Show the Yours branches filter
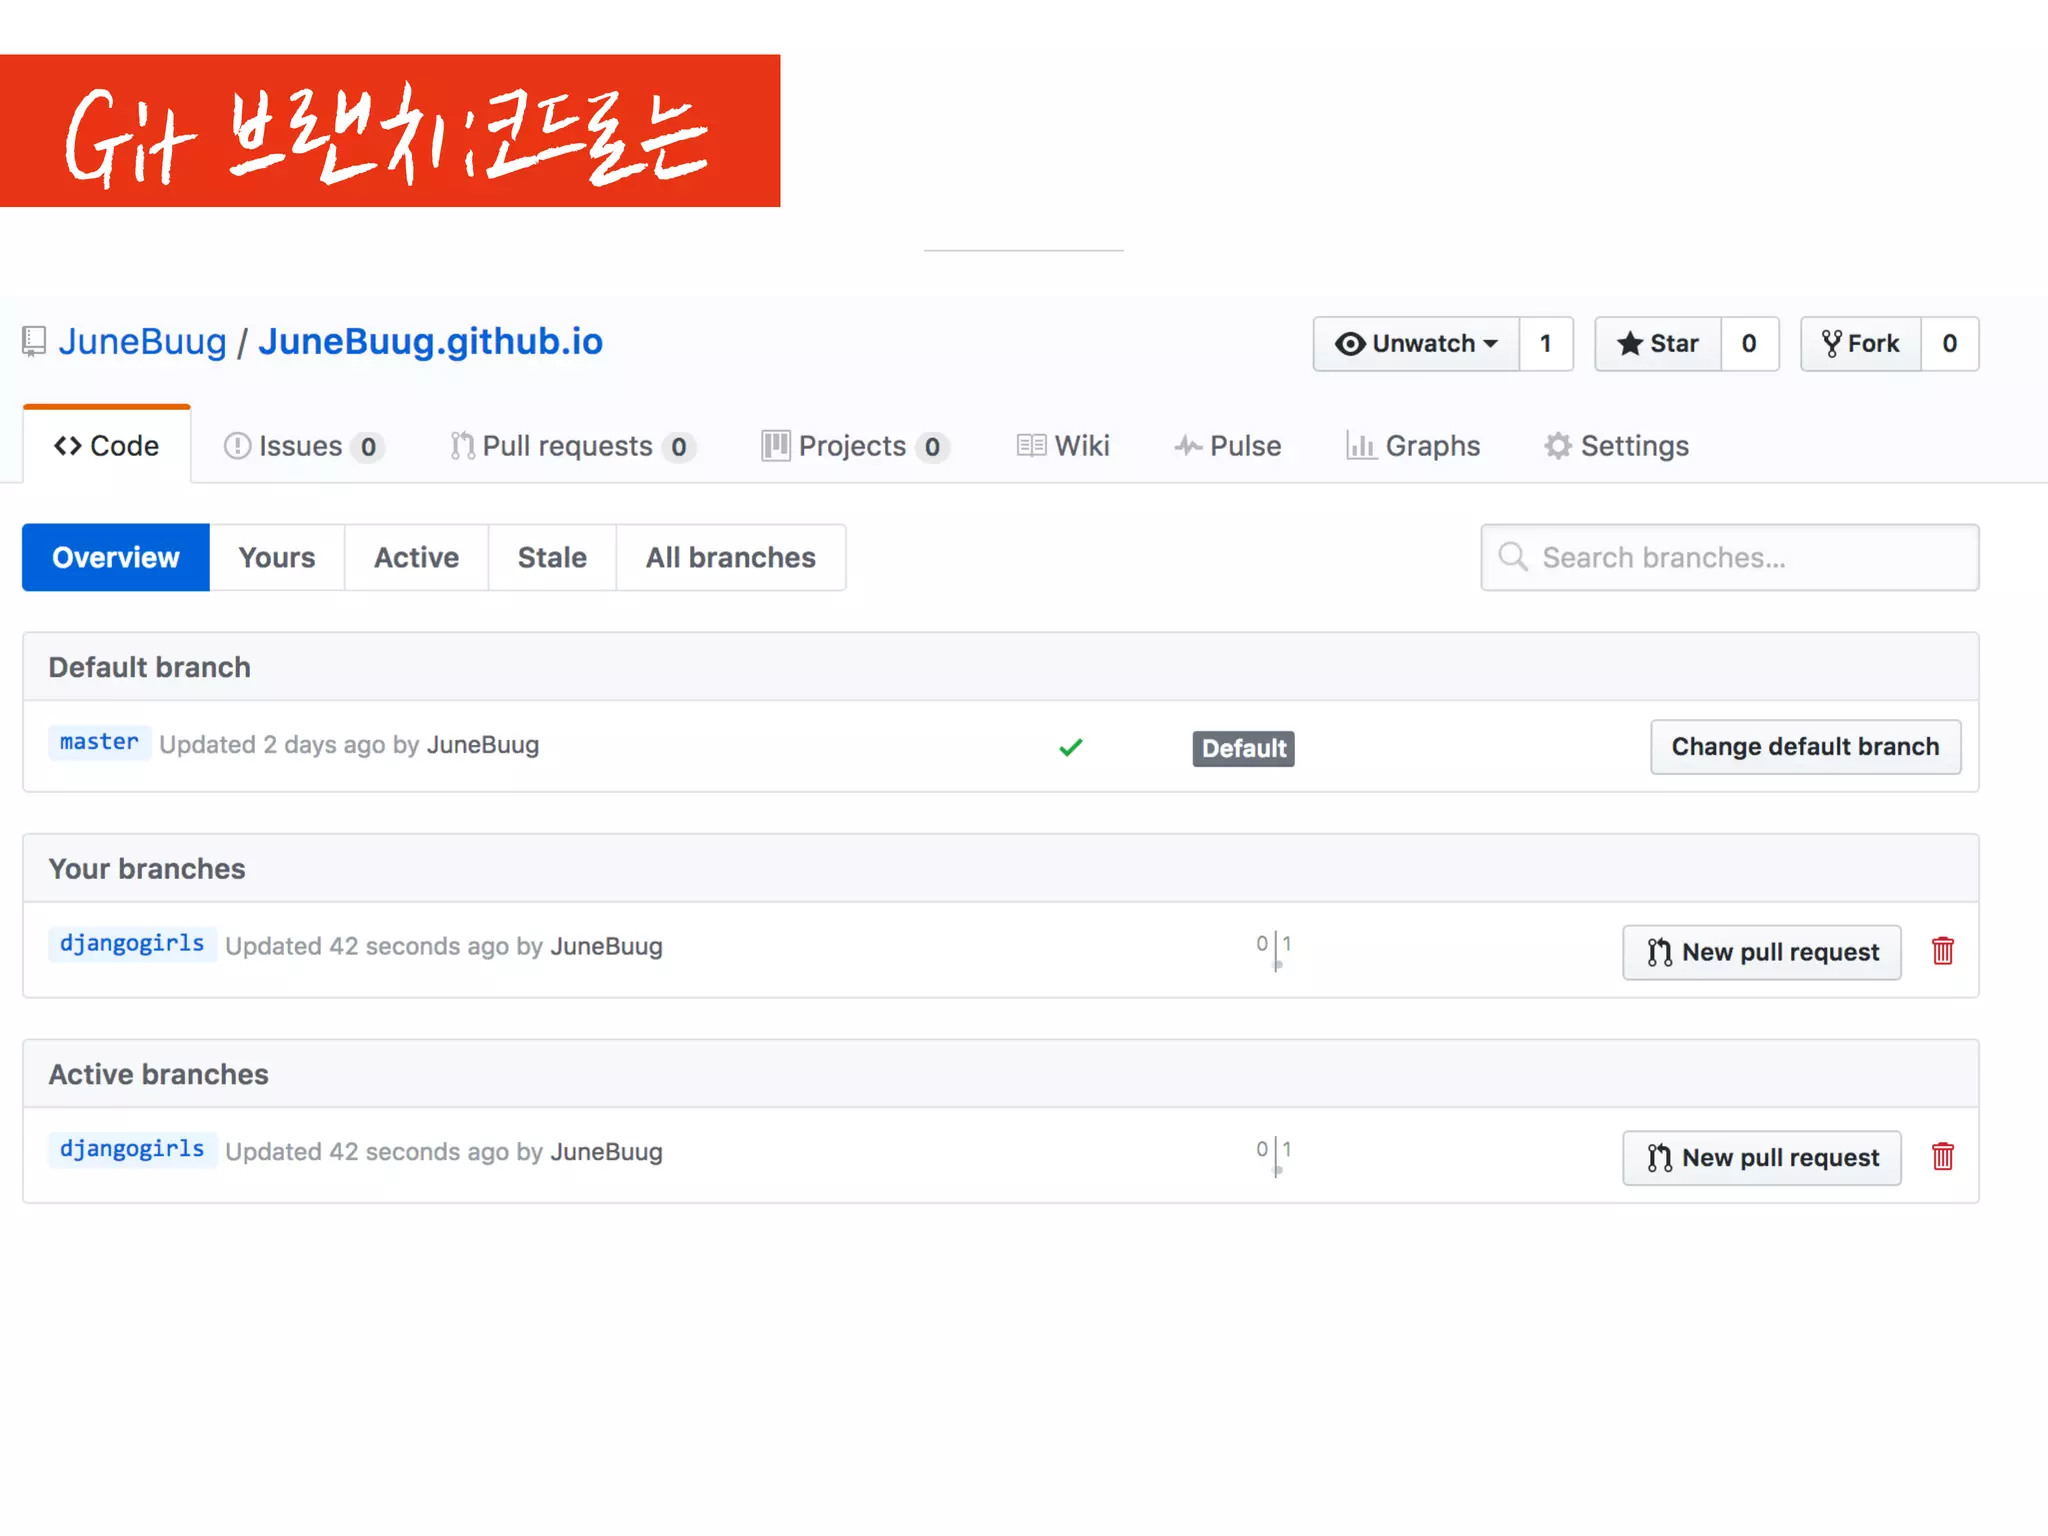This screenshot has height=1536, width=2048. coord(277,558)
